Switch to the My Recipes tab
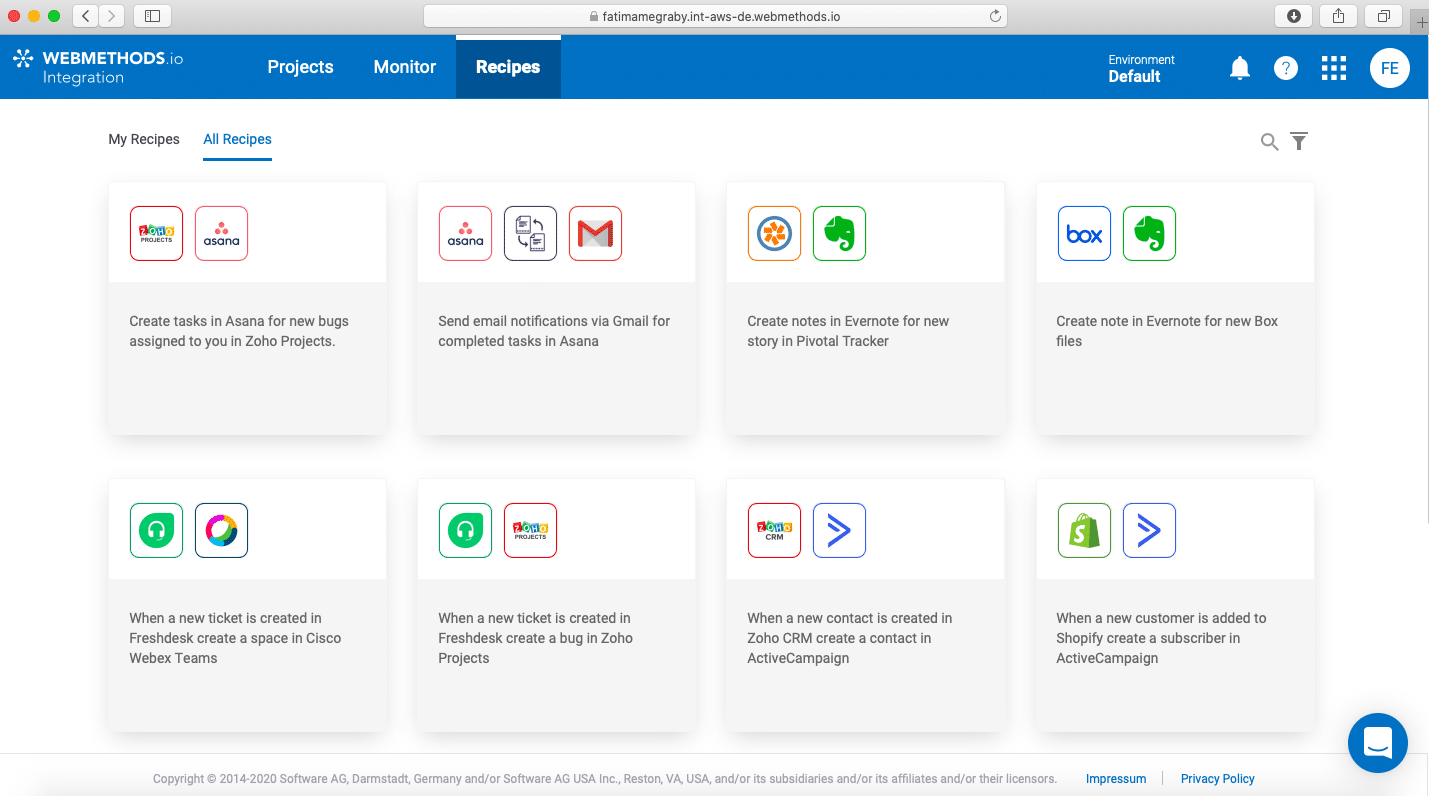Screen dimensions: 1429x796 (x=144, y=139)
